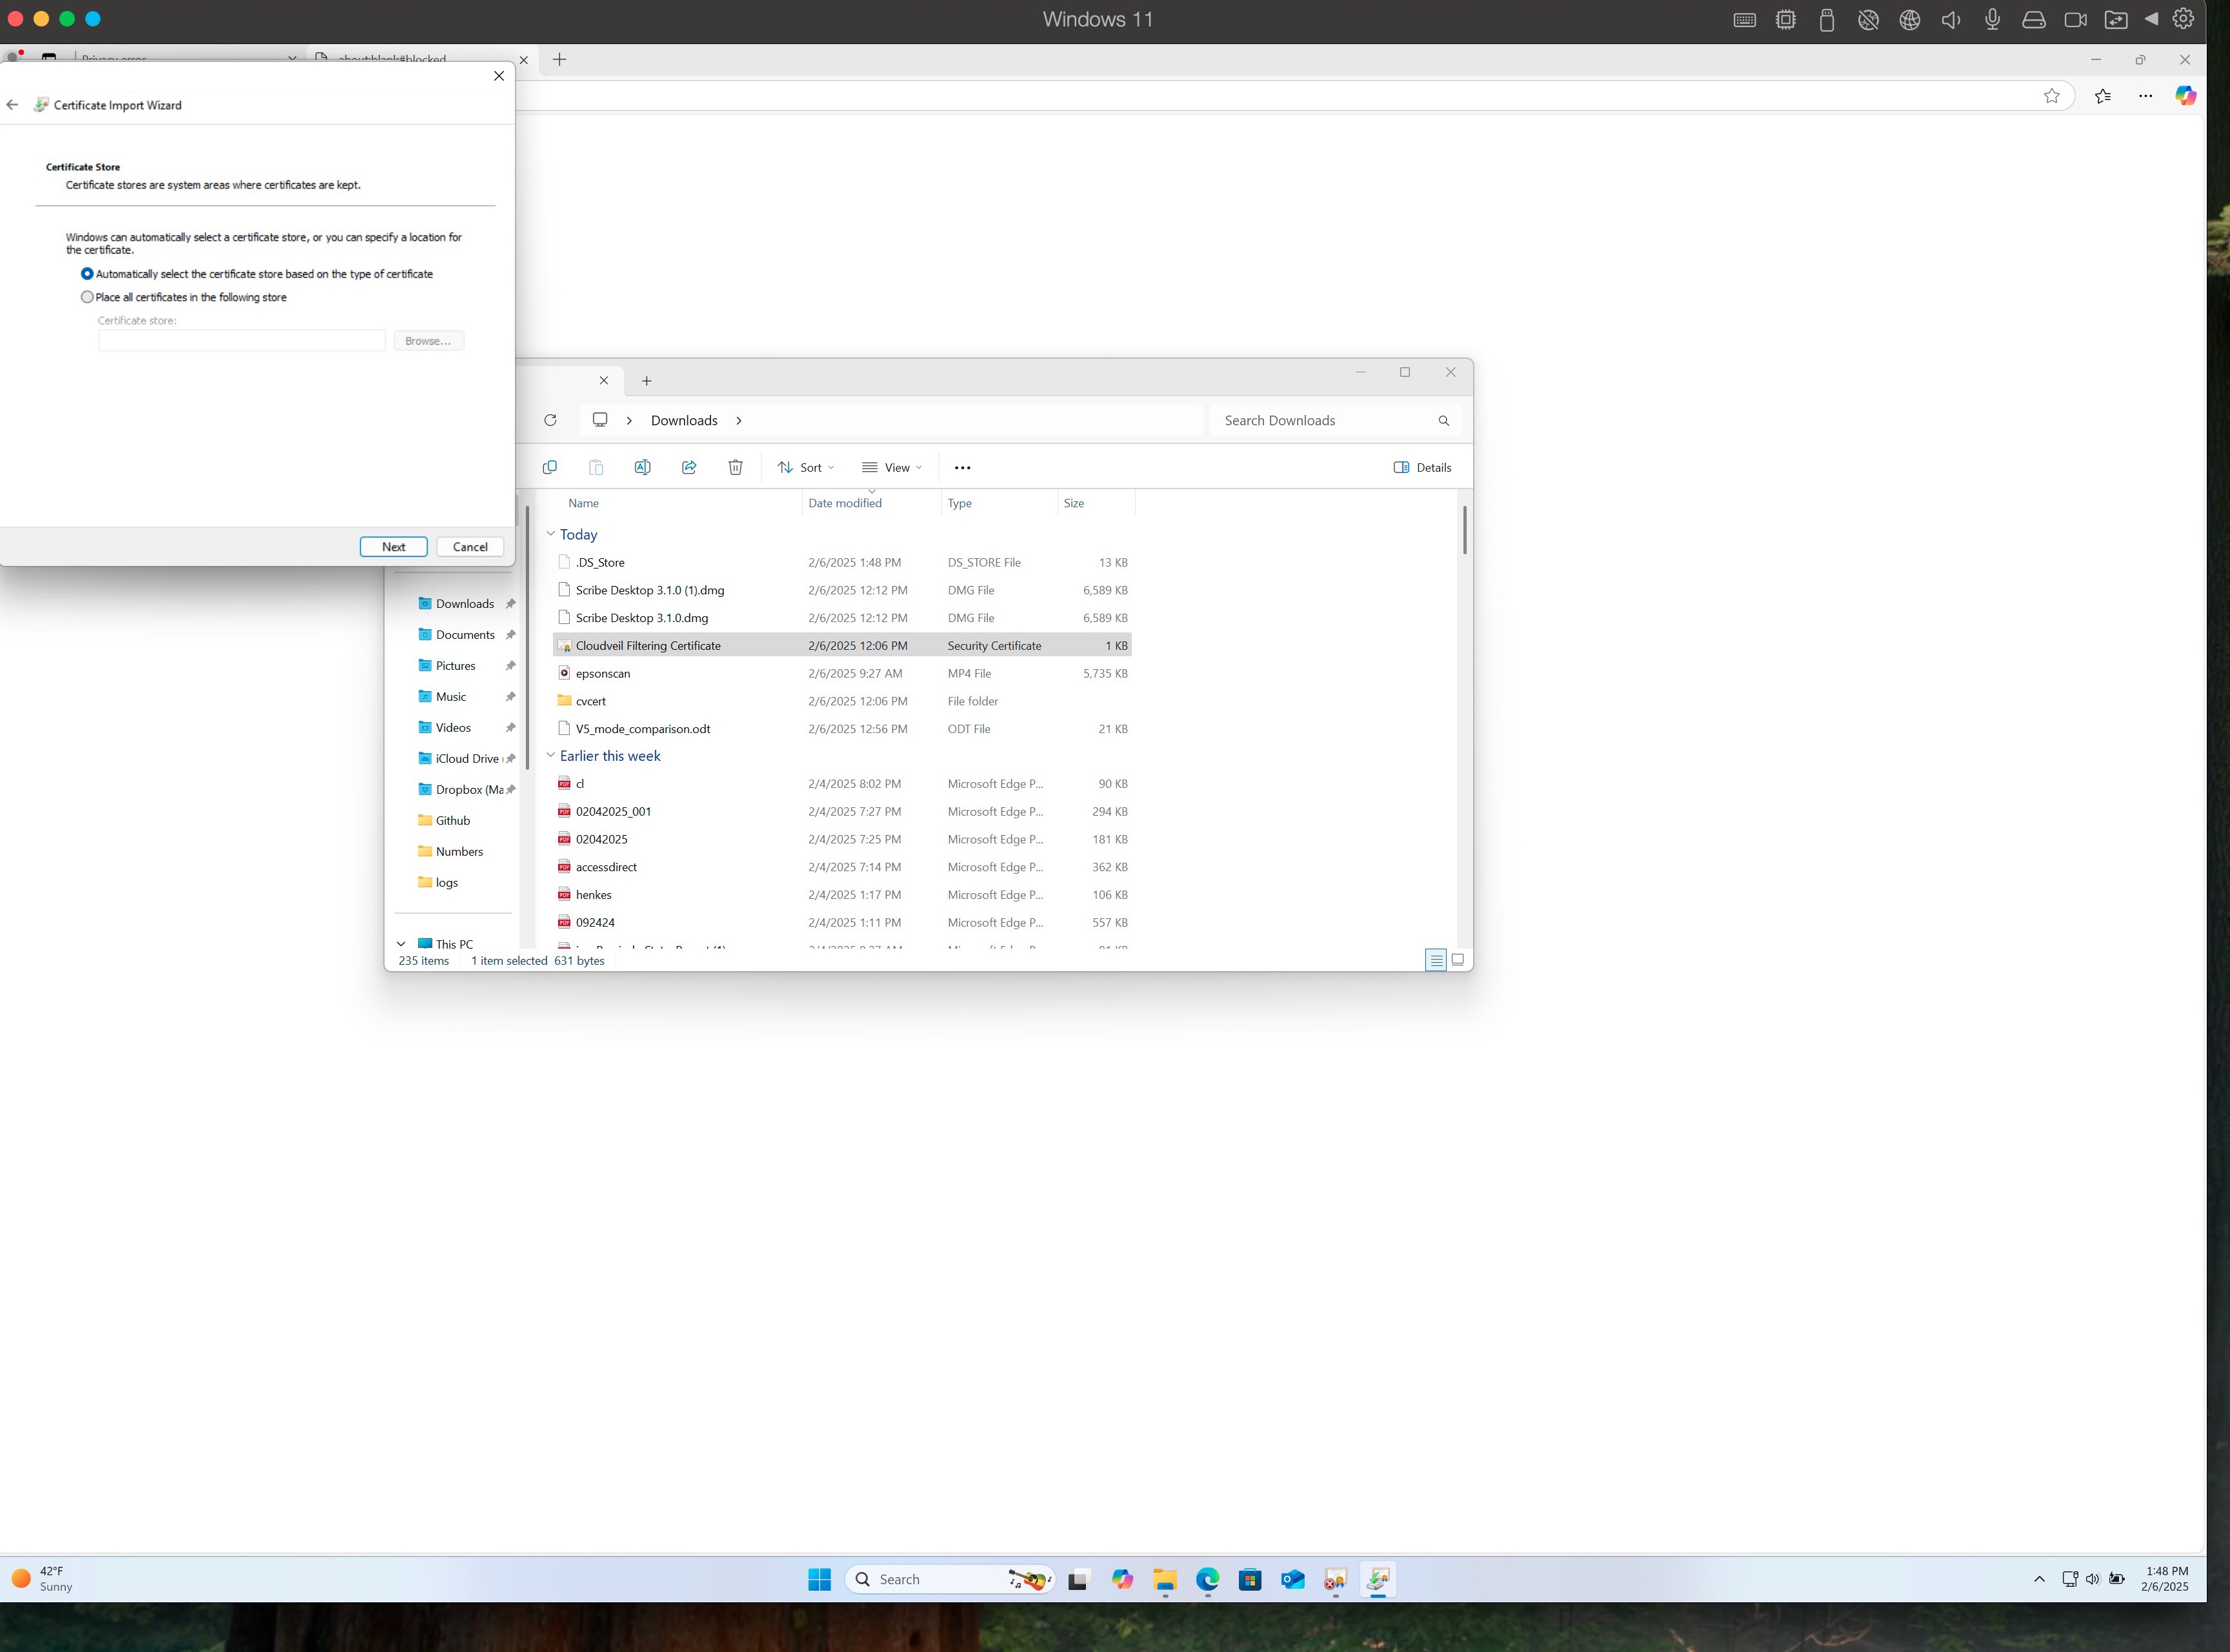Open Edge Settings and more menu
Image resolution: width=2230 pixels, height=1652 pixels.
(2146, 96)
